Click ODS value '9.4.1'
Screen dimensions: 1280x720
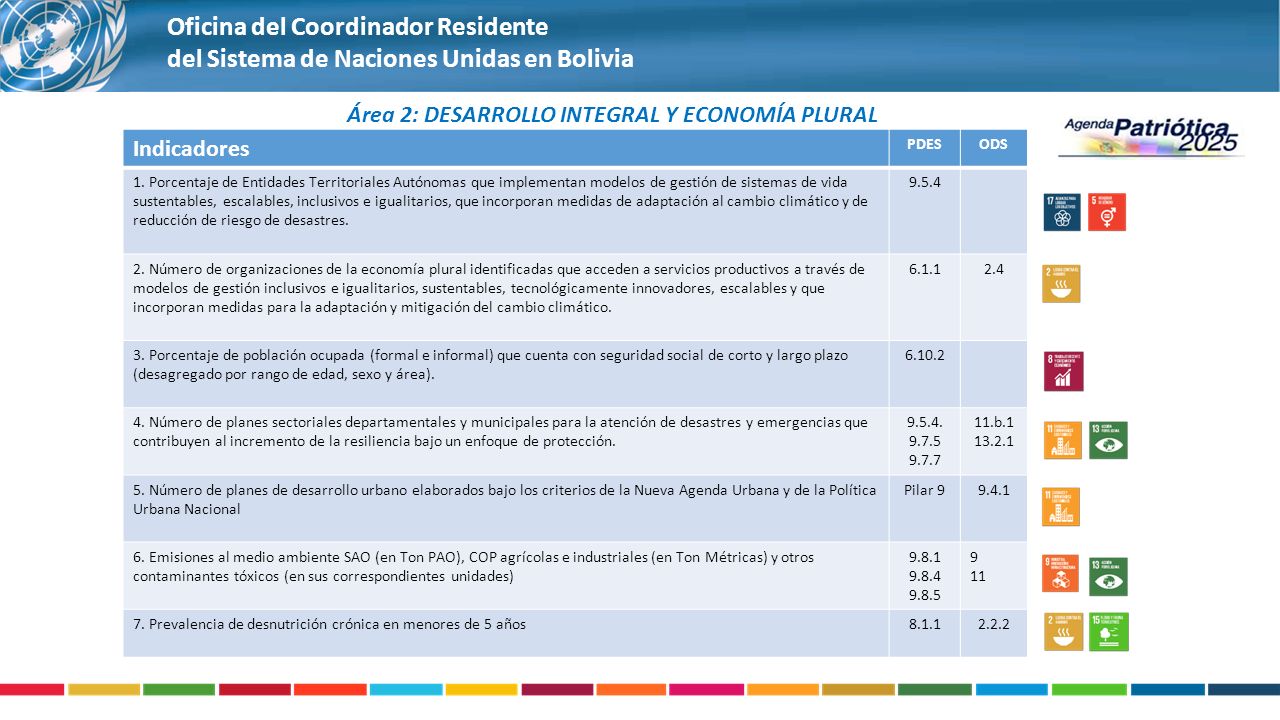coord(993,490)
